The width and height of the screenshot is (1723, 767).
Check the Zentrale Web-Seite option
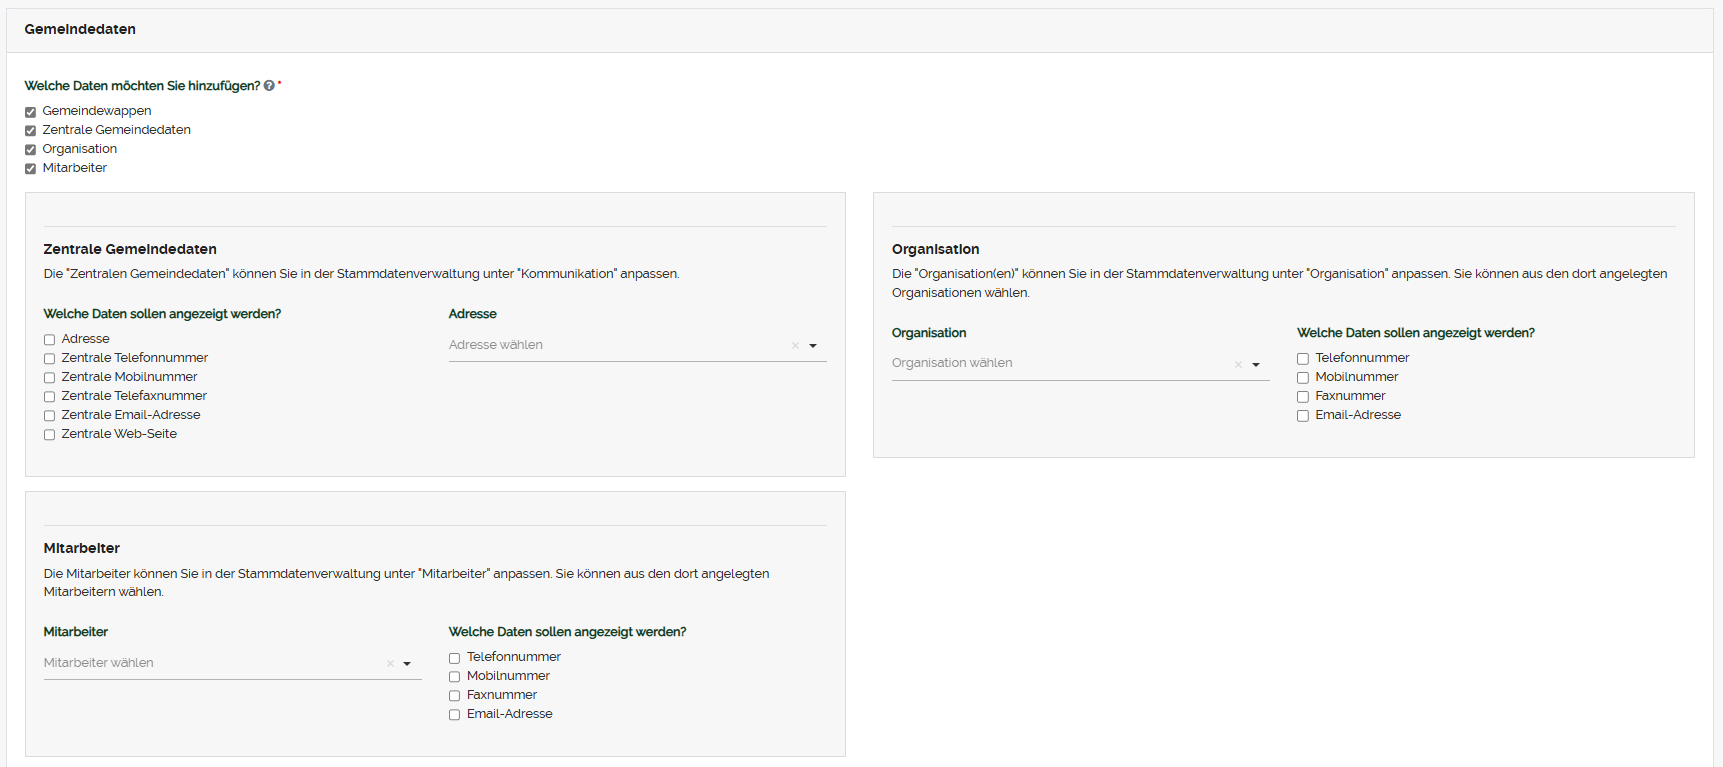click(x=49, y=435)
